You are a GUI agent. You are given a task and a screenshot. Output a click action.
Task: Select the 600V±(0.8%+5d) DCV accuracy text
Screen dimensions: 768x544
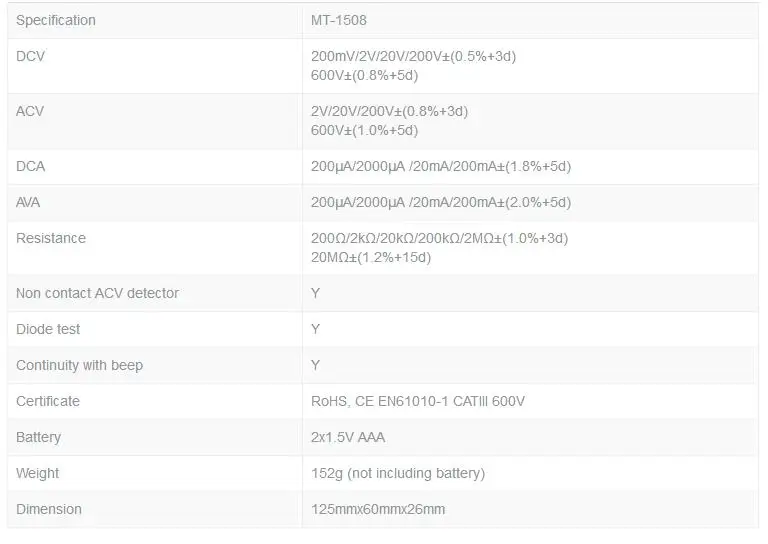[x=364, y=75]
